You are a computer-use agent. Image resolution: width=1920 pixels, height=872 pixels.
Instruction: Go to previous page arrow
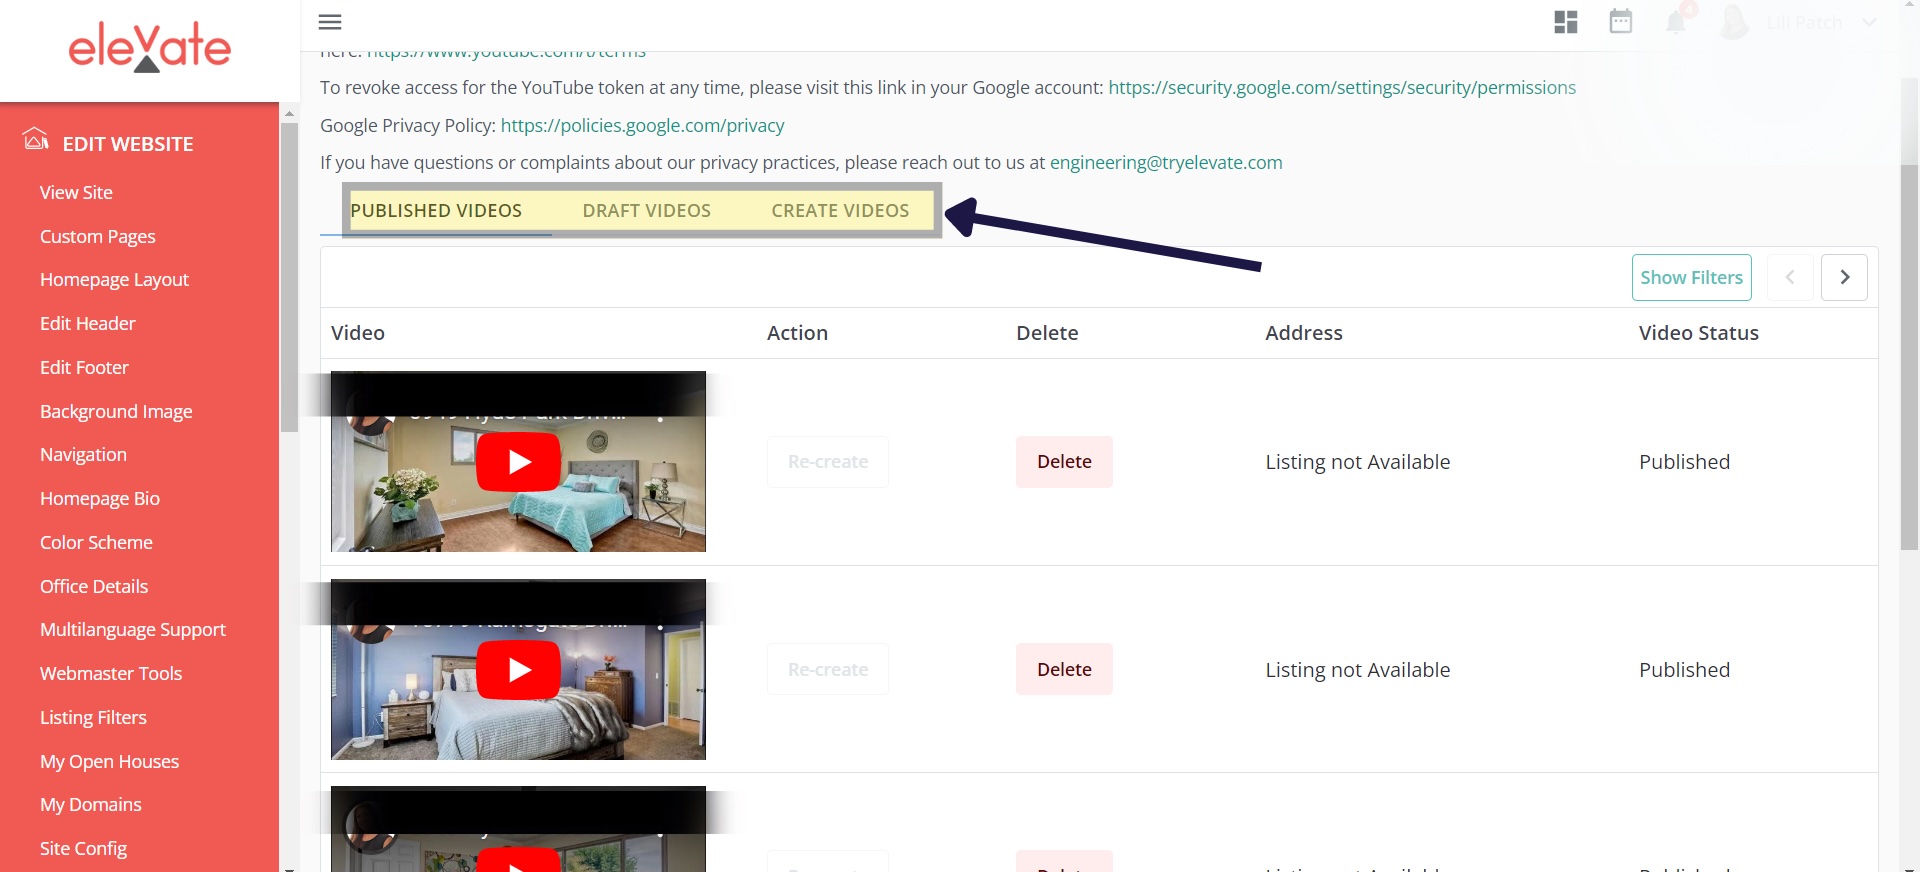1790,278
